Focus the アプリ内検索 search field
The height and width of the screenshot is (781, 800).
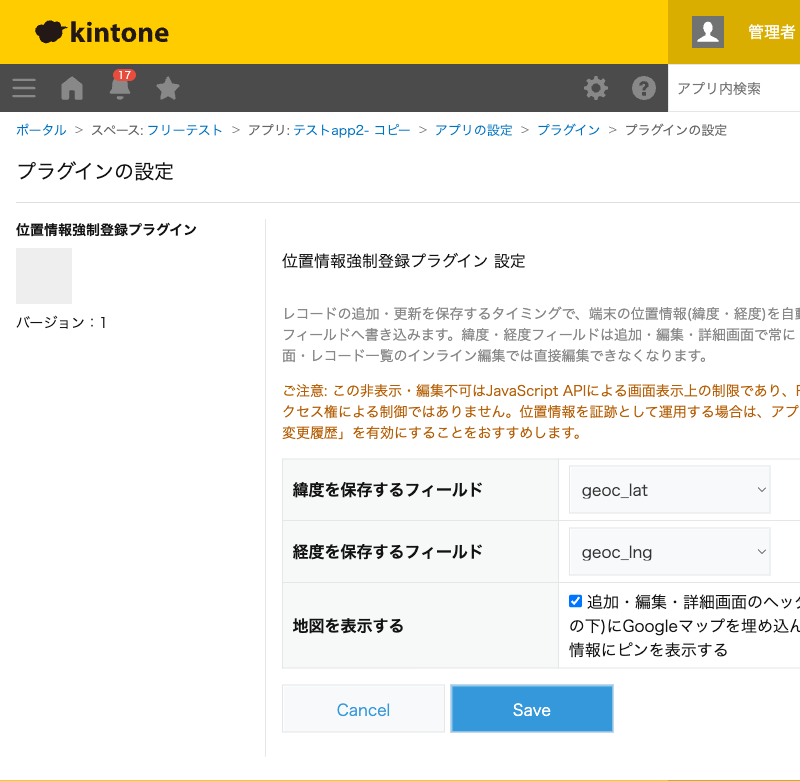point(734,88)
